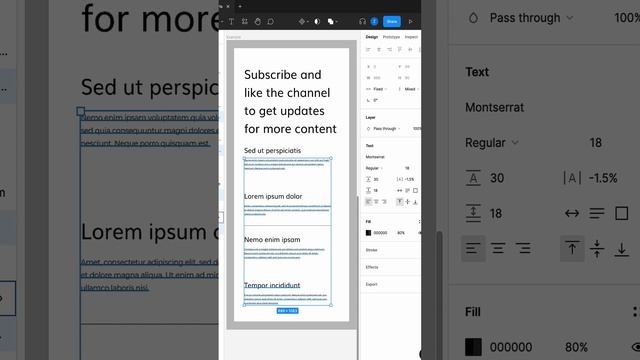This screenshot has height=360, width=640.
Task: Enable enlarged auto width double-arrow option
Action: click(572, 213)
